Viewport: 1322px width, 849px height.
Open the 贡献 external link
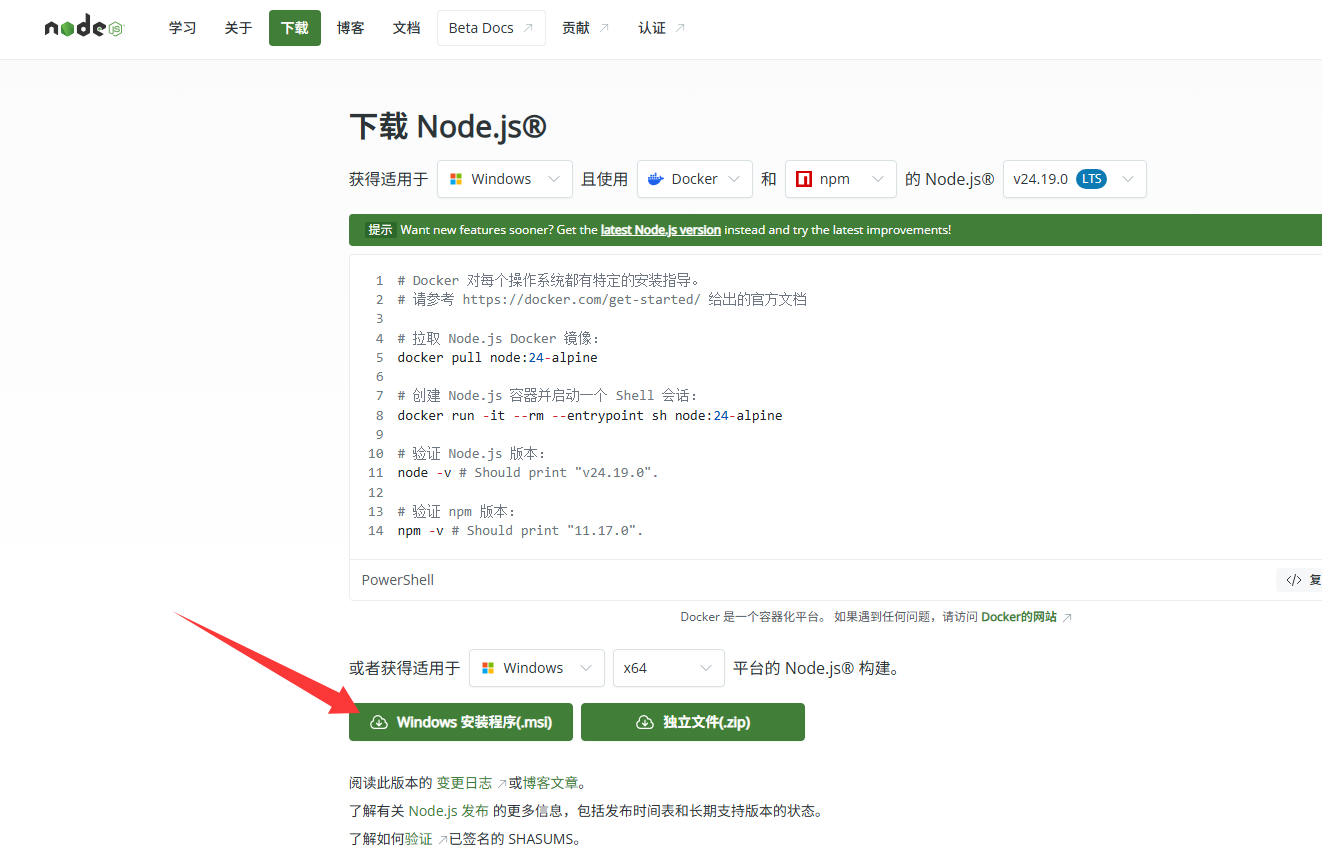tap(586, 28)
